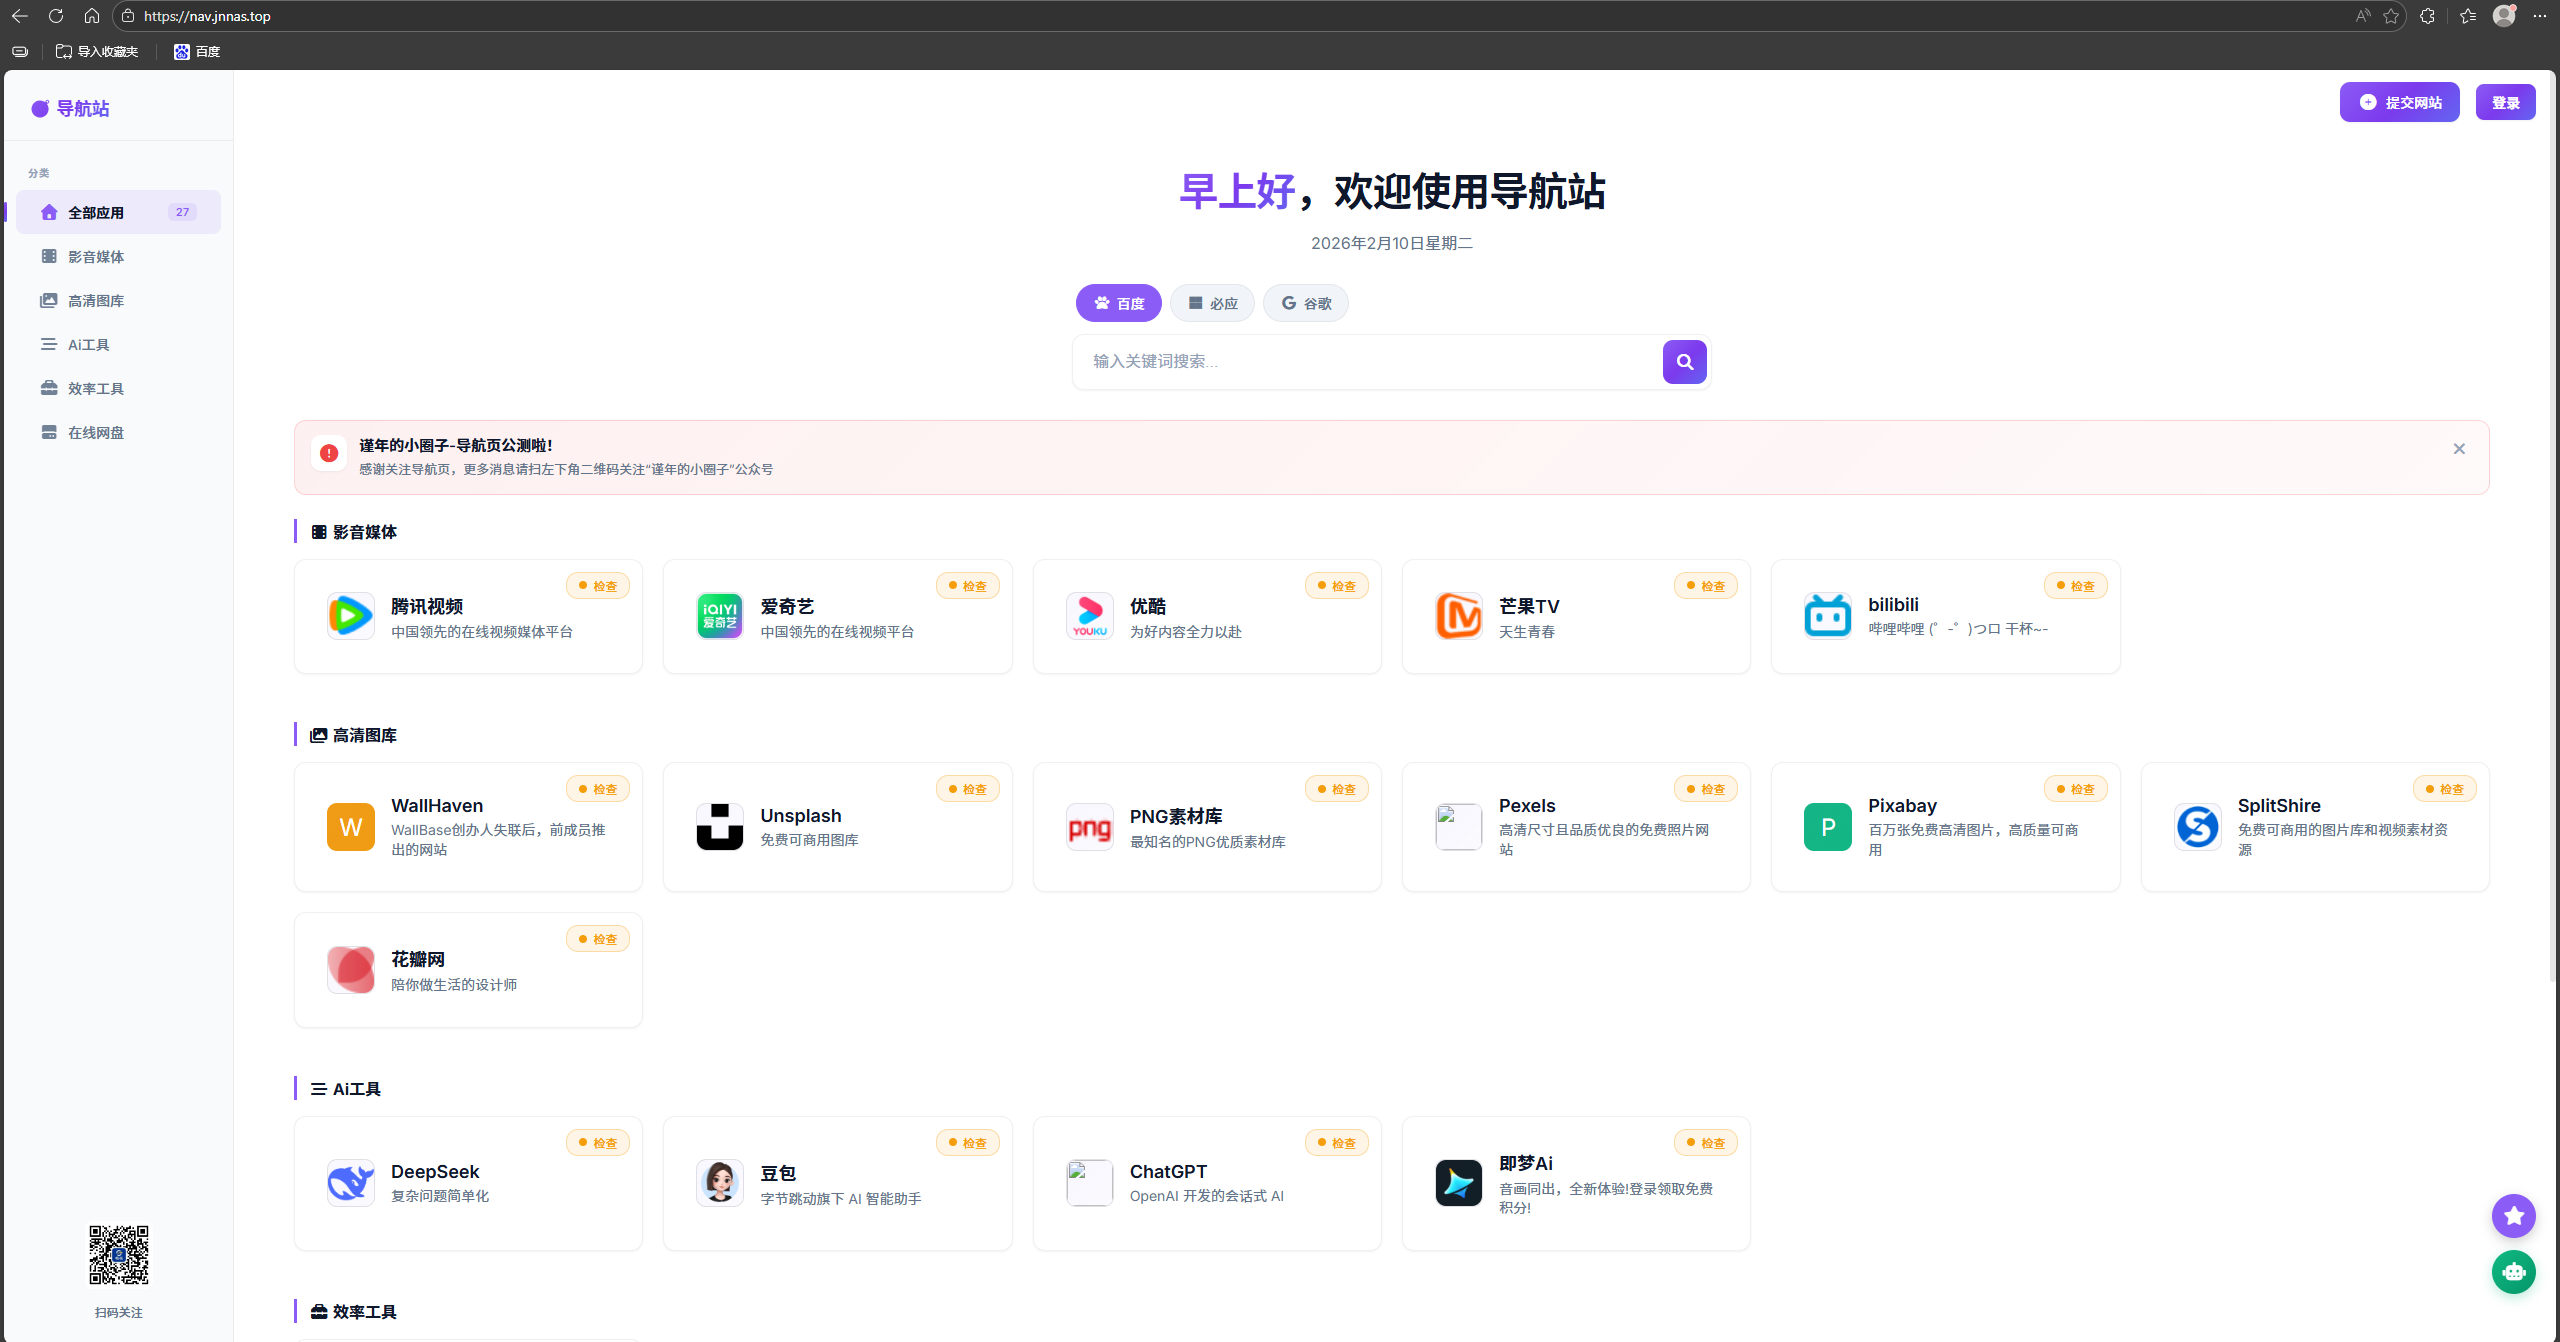Click the 登录 button

2505,102
